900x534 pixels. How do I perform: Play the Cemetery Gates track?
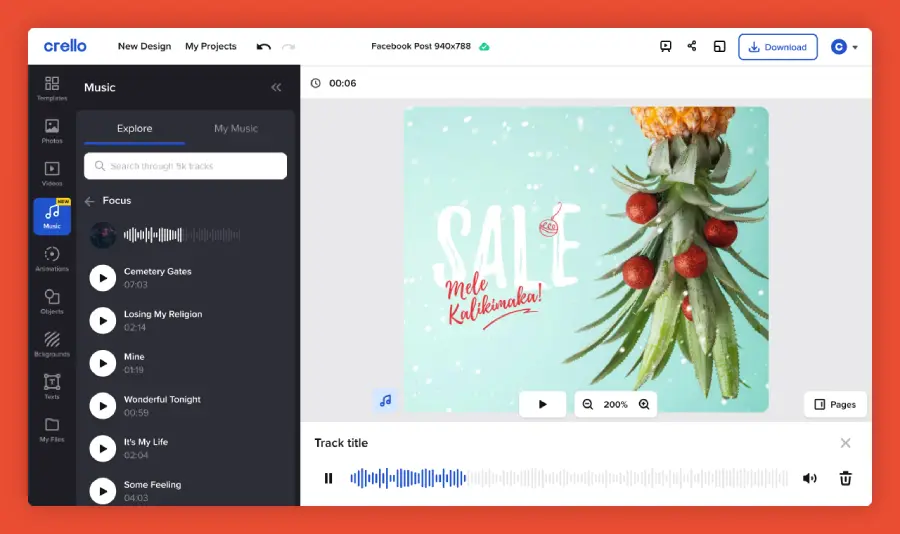[x=103, y=278]
